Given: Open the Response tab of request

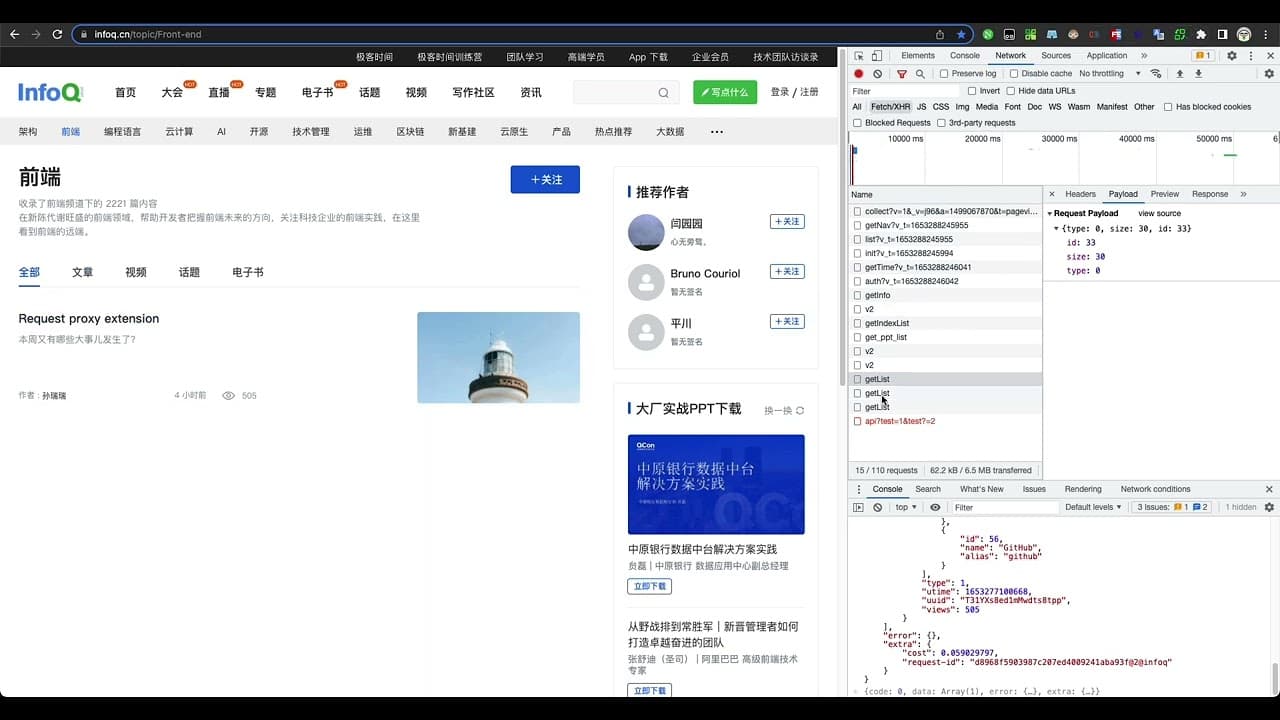Looking at the screenshot, I should [x=1210, y=194].
